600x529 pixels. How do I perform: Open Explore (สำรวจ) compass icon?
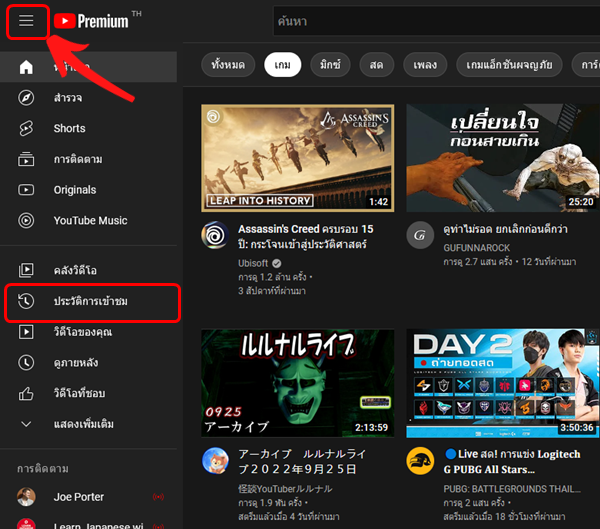coord(26,98)
